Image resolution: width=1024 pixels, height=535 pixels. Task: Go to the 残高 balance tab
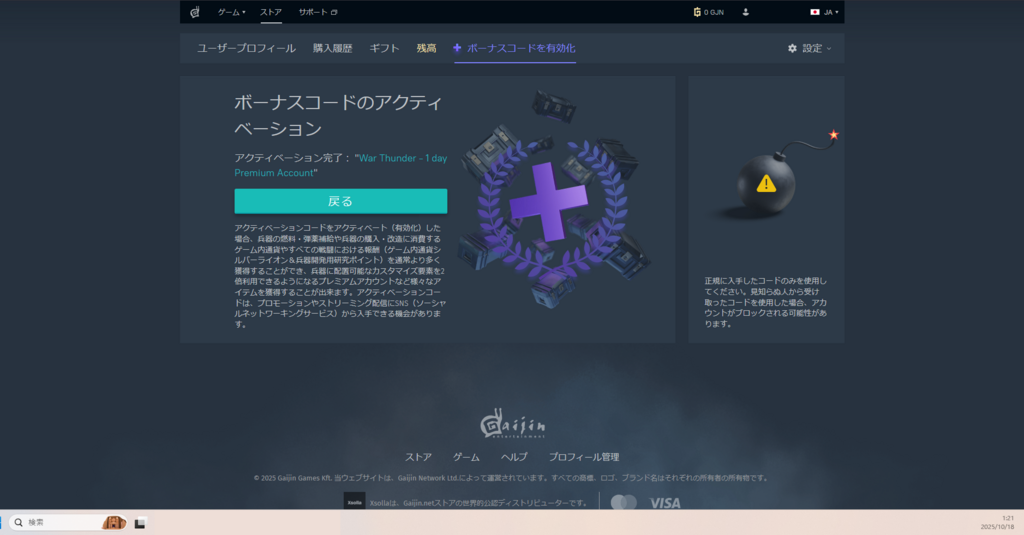[426, 48]
